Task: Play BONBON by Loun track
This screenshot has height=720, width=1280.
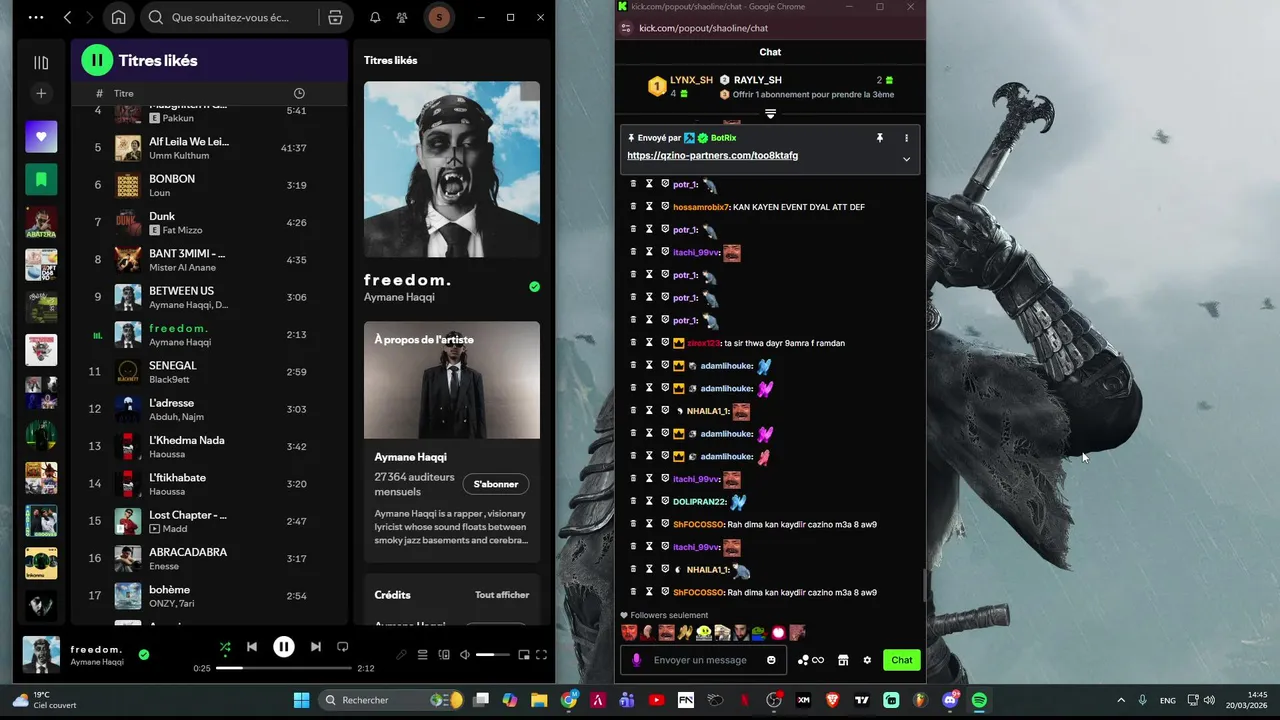Action: (210, 185)
